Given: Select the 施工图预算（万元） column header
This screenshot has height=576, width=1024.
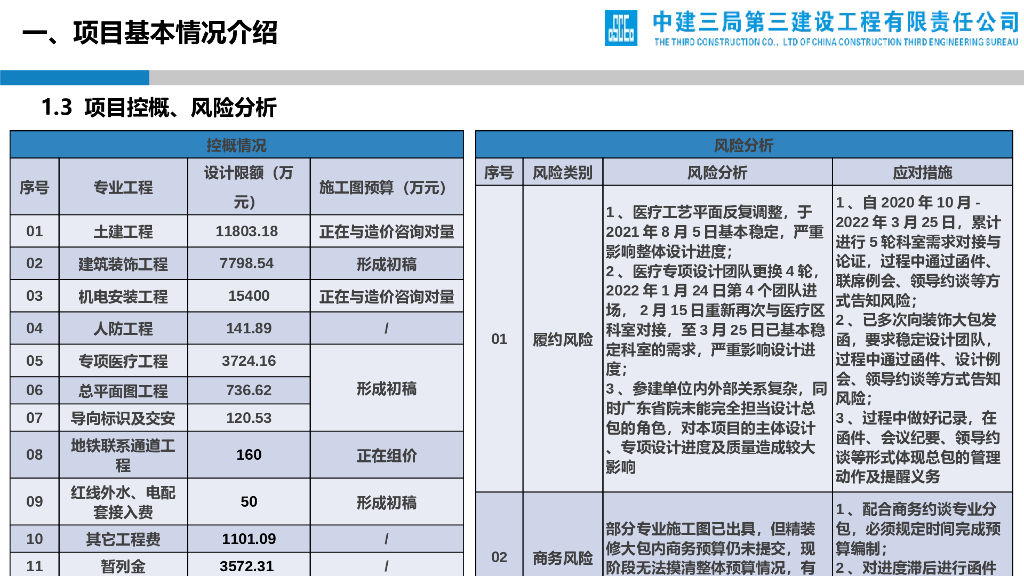Looking at the screenshot, I should click(x=387, y=187).
